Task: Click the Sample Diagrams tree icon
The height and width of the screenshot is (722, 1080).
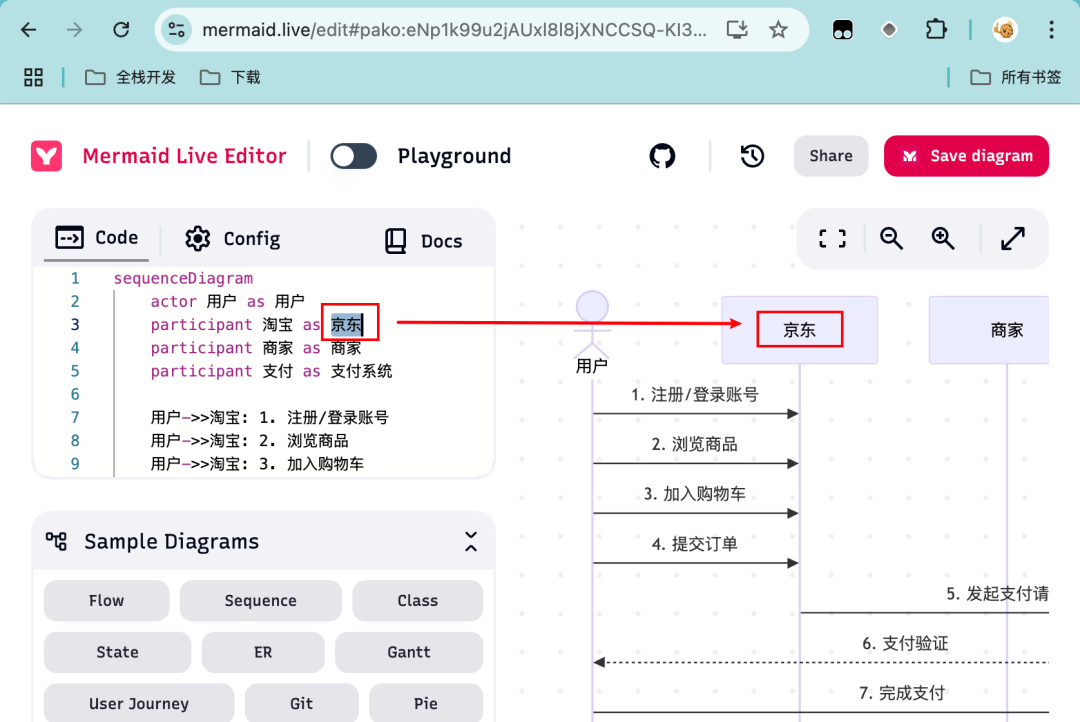Action: 56,542
